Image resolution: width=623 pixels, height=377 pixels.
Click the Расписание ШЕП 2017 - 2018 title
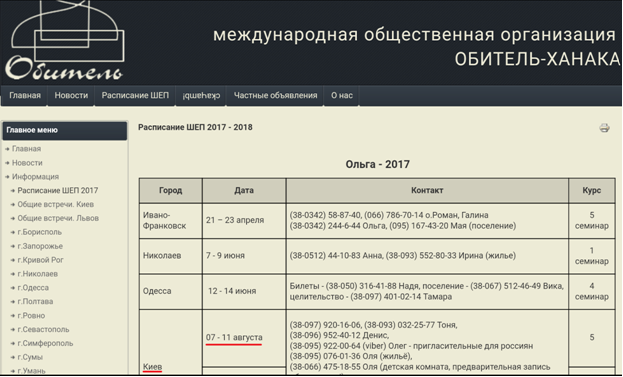tap(195, 128)
